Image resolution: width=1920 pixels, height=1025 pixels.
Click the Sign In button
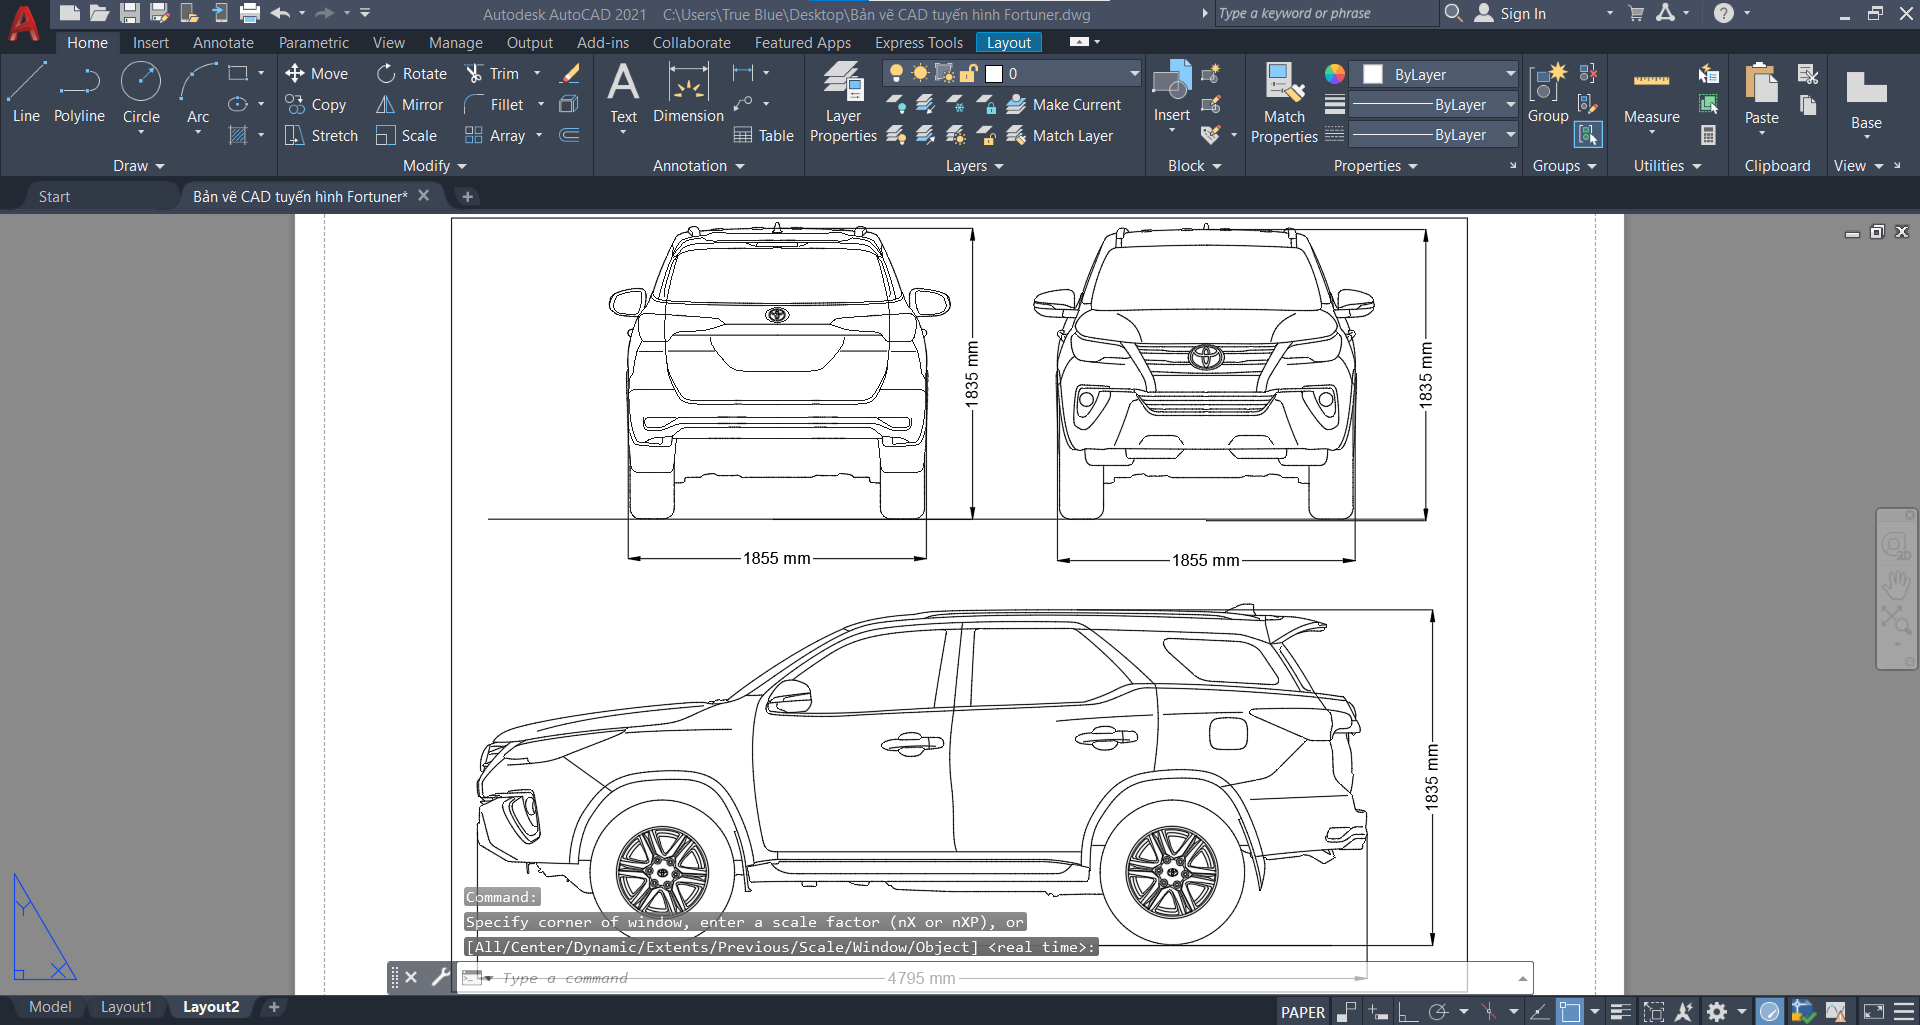(1511, 13)
